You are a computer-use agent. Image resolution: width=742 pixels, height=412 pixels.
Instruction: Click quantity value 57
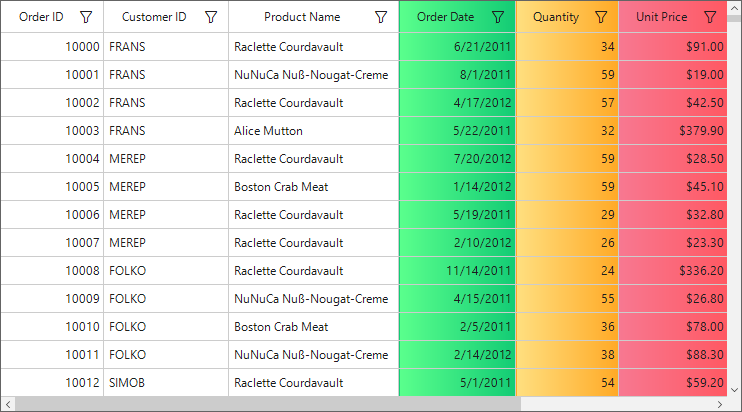(567, 103)
